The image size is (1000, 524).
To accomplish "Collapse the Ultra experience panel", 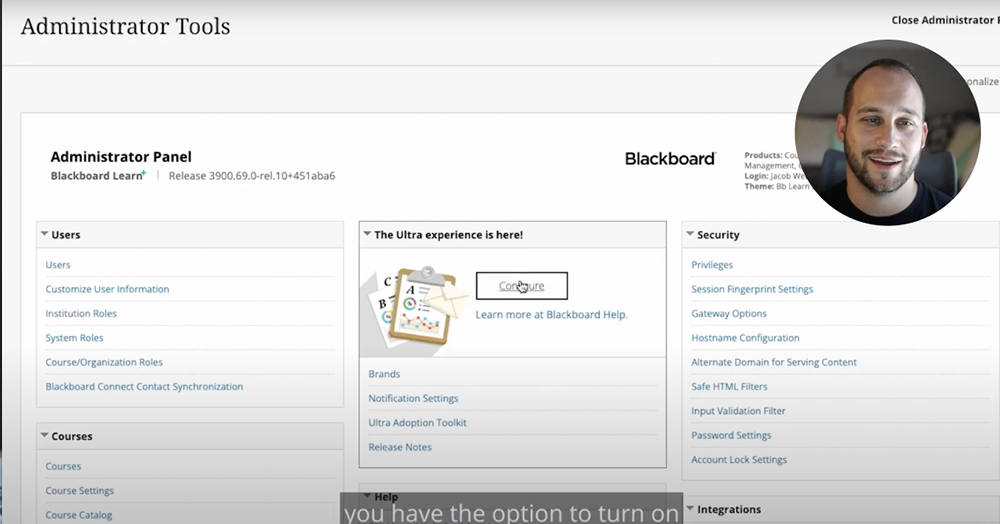I will (x=368, y=235).
